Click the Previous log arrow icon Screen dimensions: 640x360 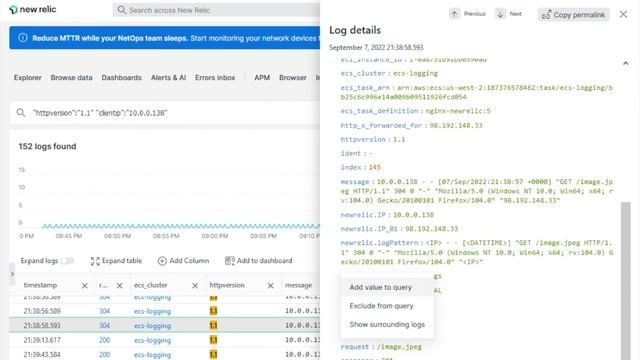pos(454,13)
